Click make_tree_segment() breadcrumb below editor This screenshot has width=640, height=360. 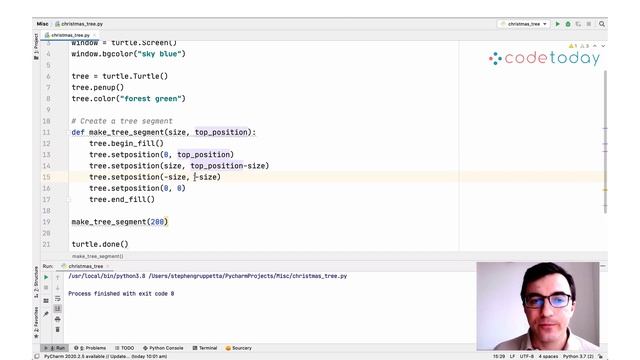pyautogui.click(x=98, y=256)
